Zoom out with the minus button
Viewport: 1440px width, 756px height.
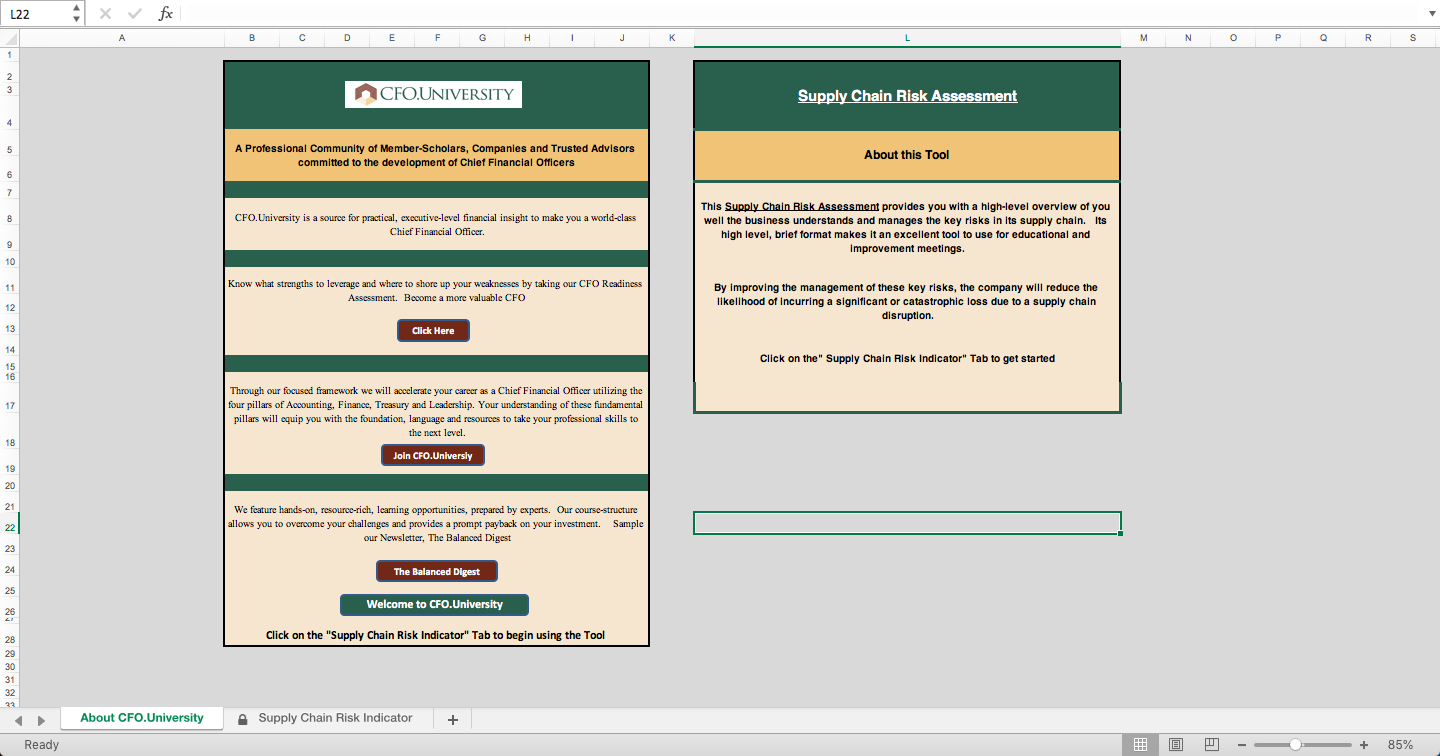1242,745
